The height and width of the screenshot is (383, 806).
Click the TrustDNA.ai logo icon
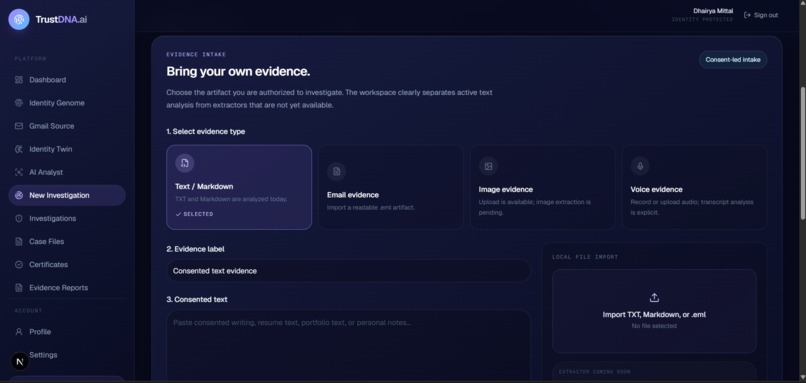[19, 20]
